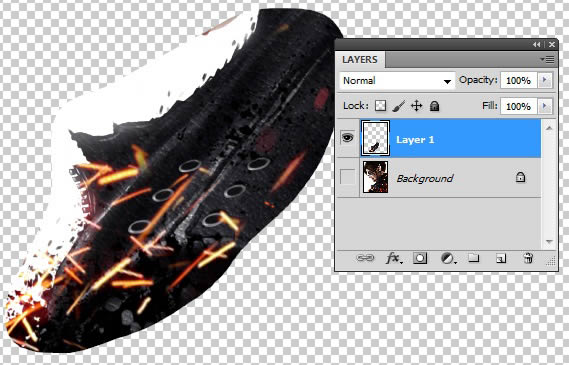The width and height of the screenshot is (569, 365).
Task: Open the Opacity slider arrow
Action: pyautogui.click(x=544, y=80)
